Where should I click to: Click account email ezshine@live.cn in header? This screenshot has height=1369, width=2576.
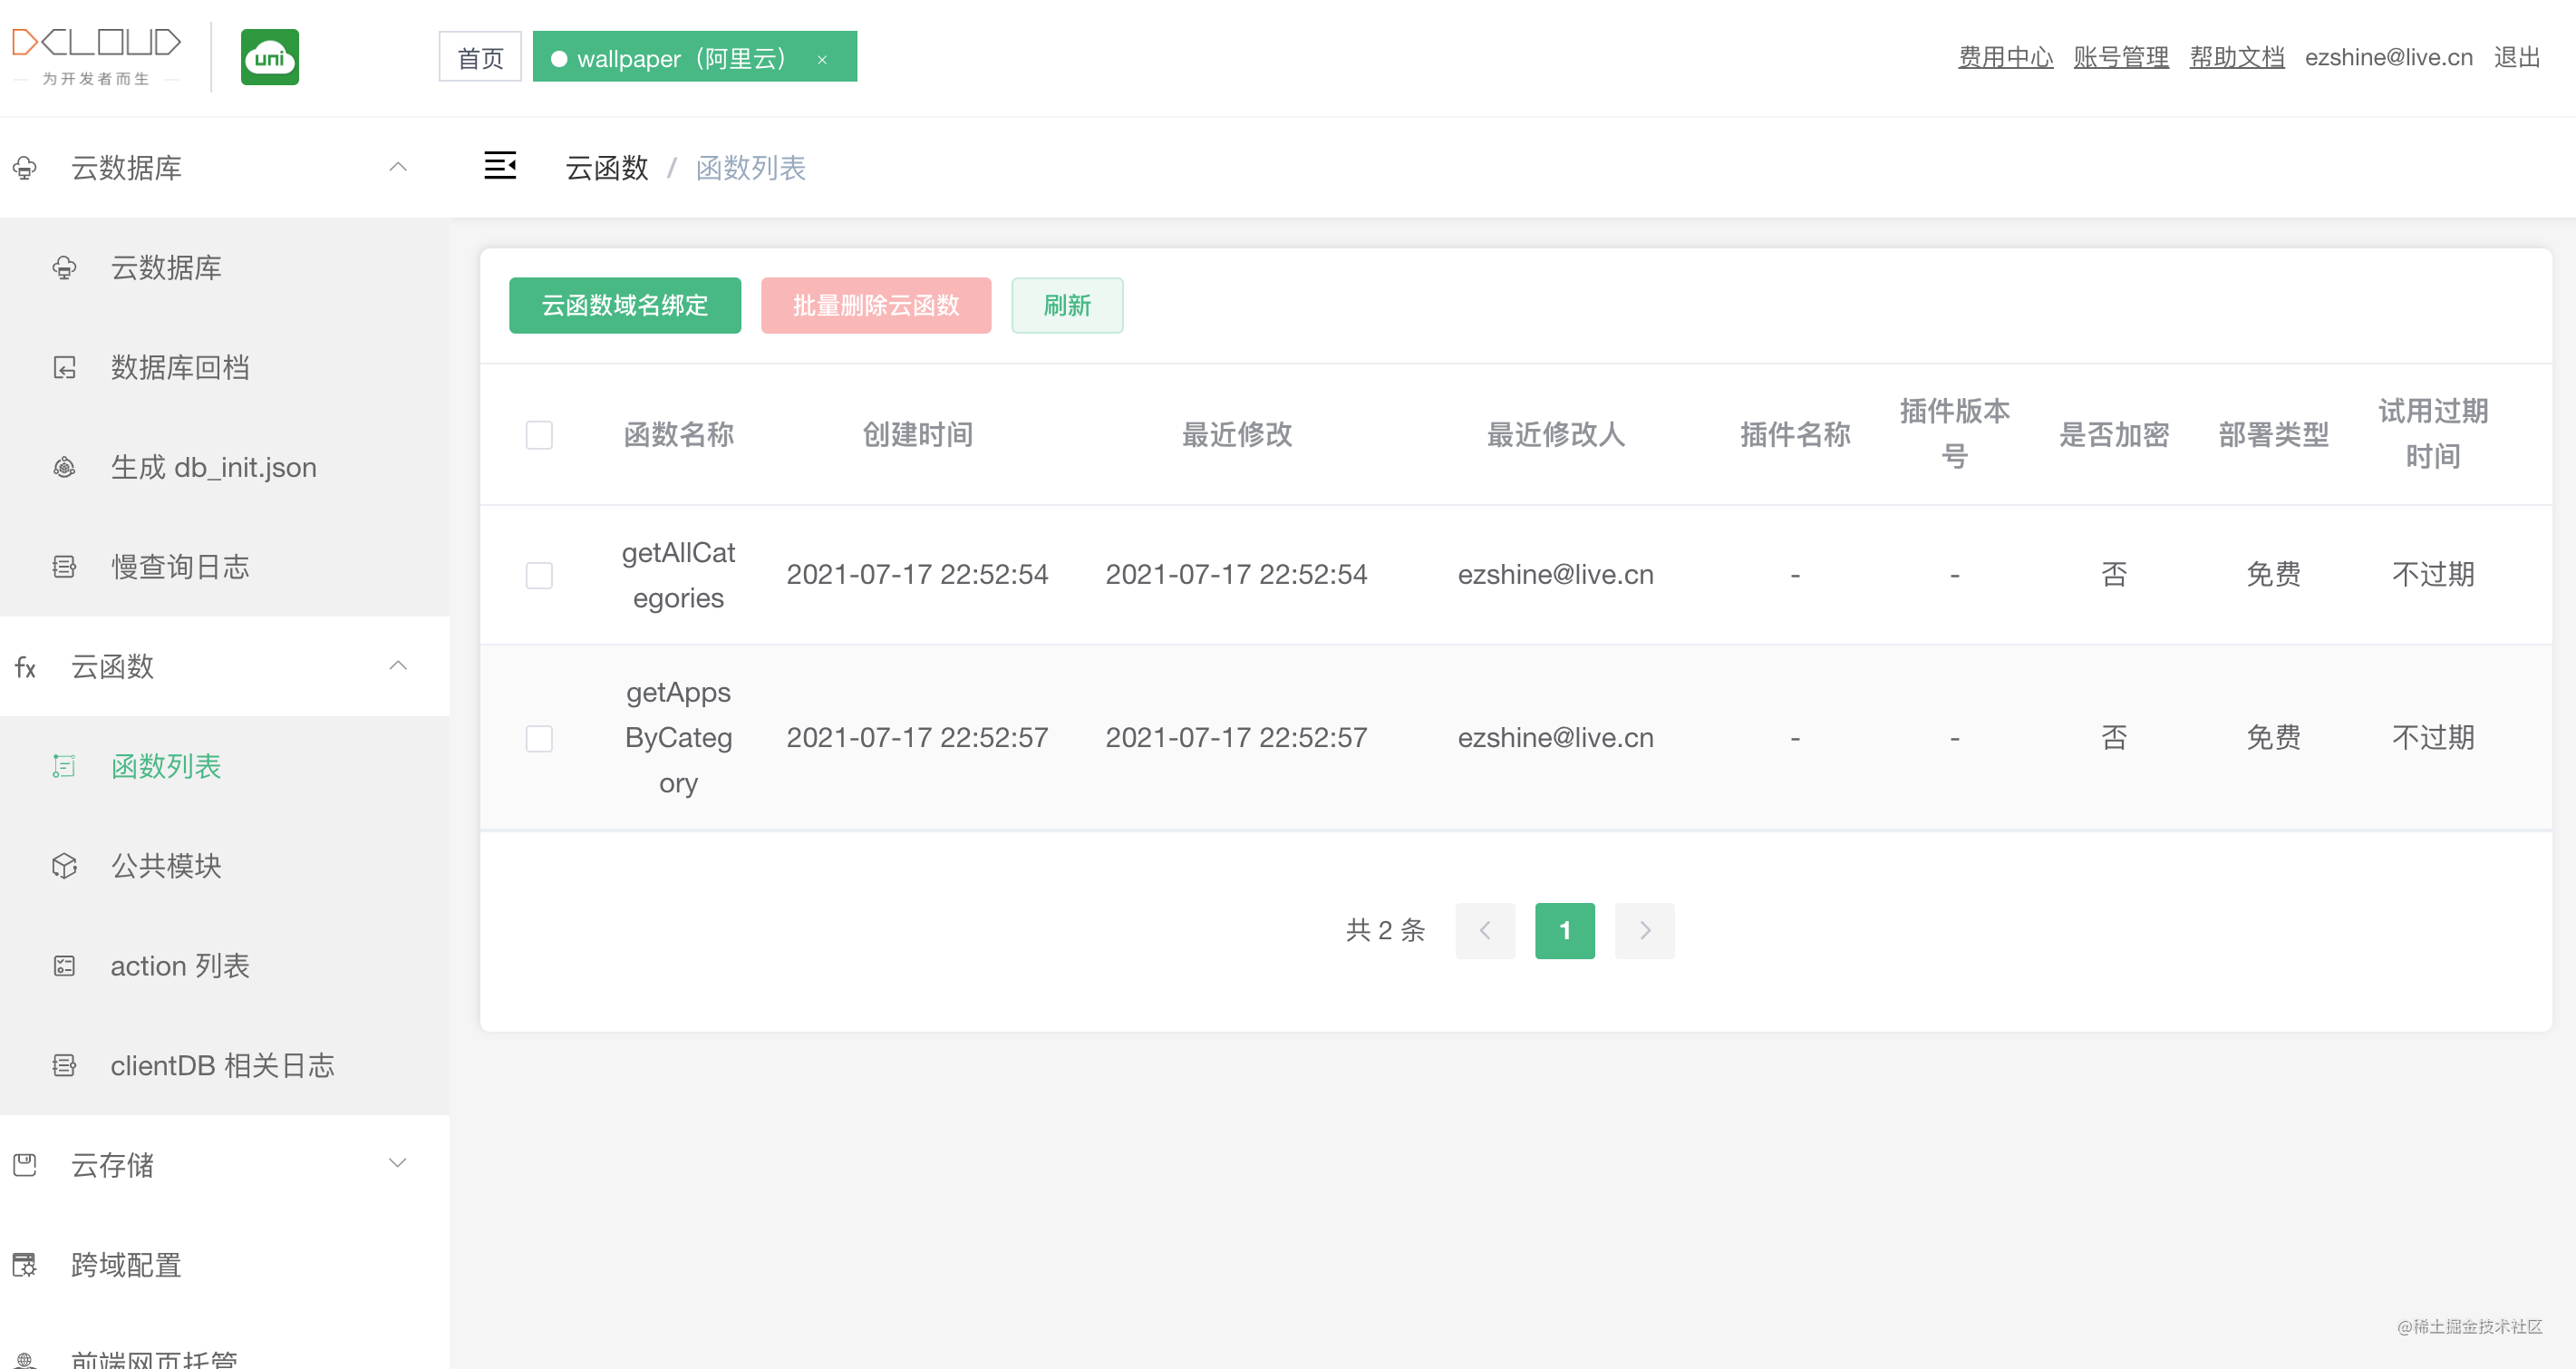pos(2389,57)
